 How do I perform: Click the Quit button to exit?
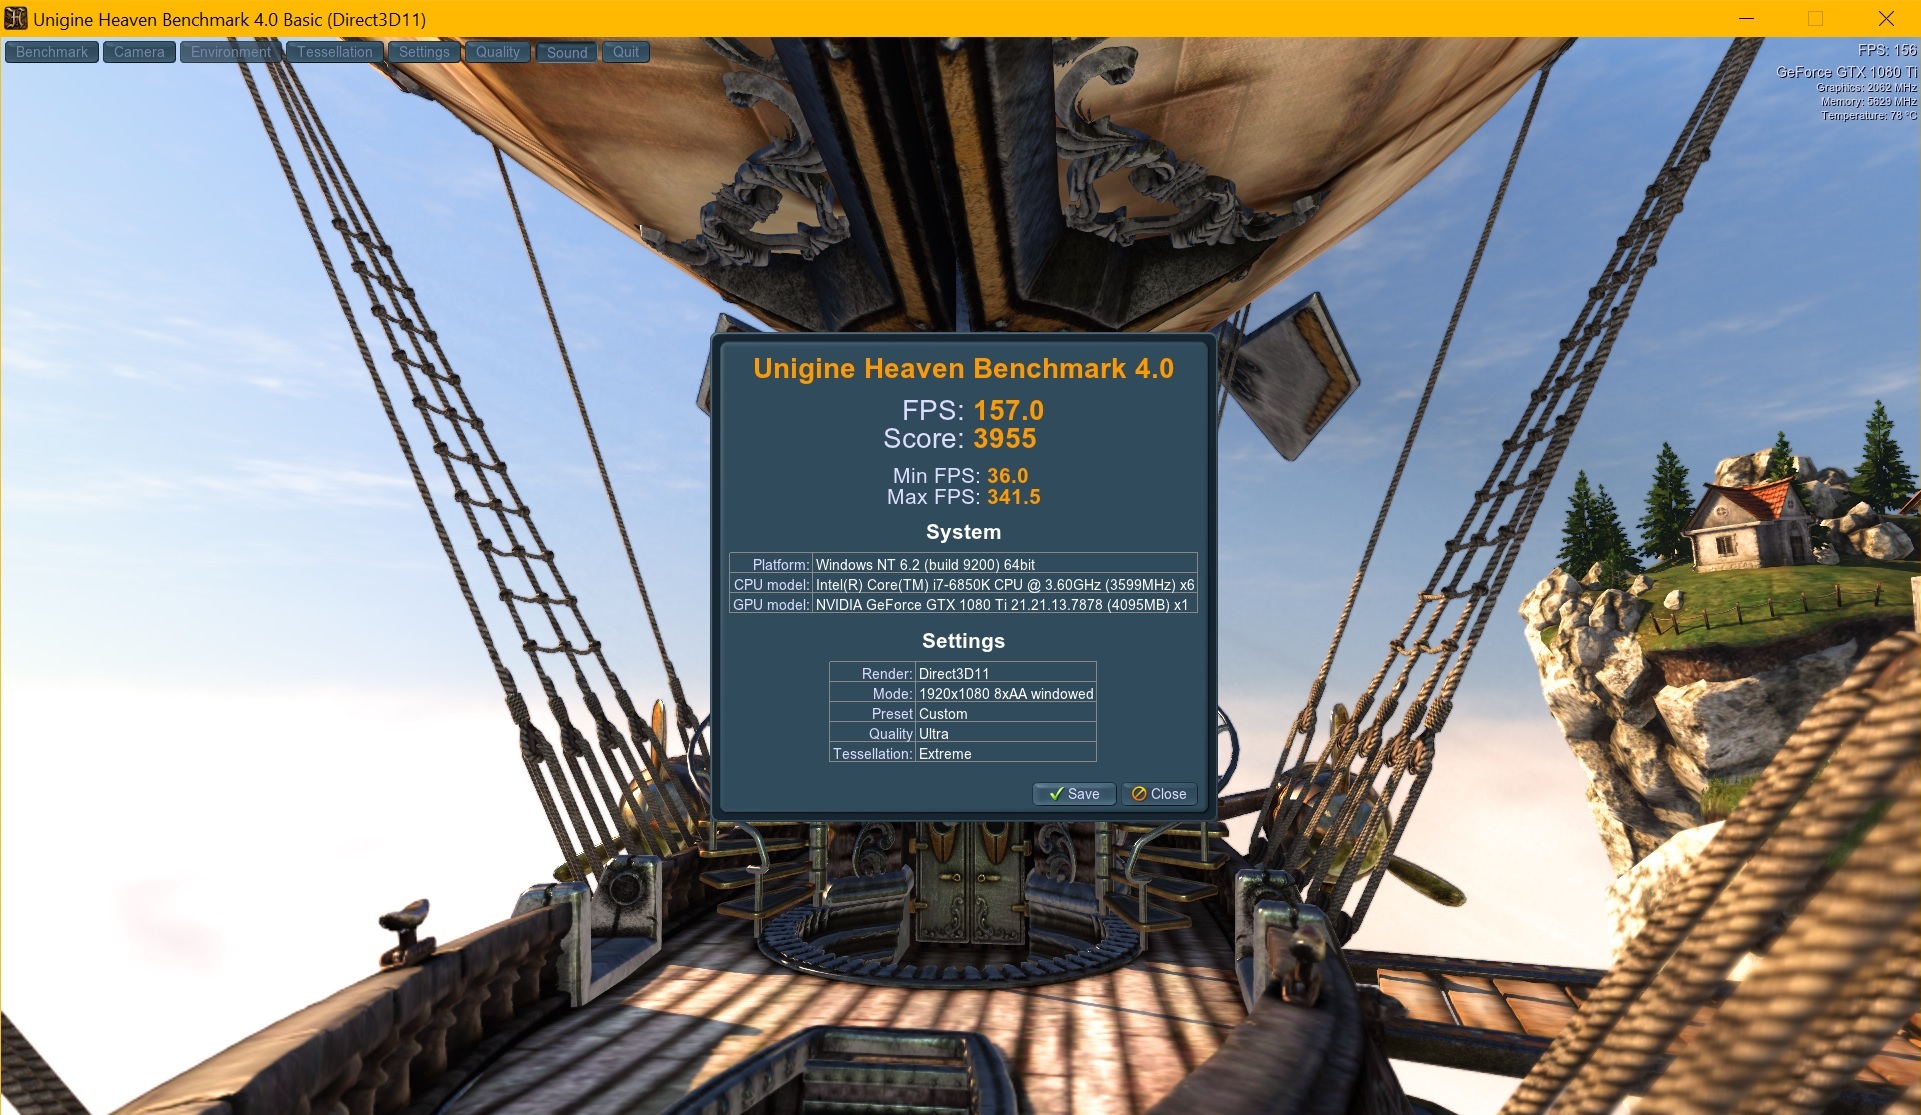[x=624, y=52]
